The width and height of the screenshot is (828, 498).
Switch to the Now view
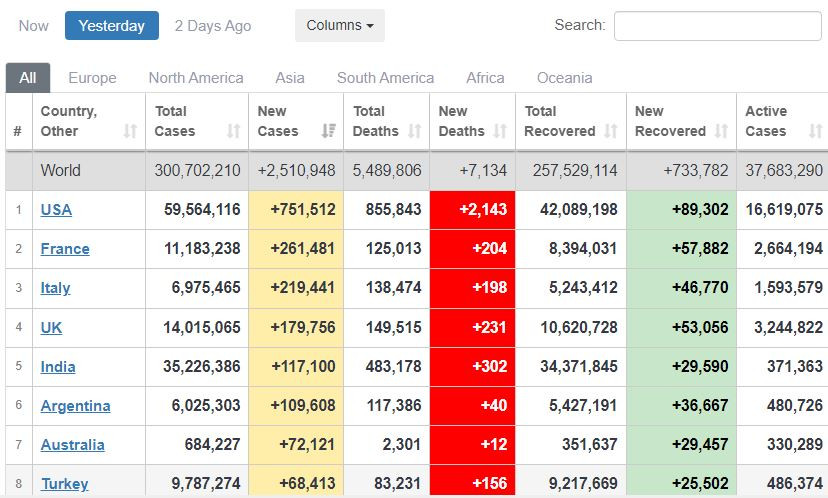pyautogui.click(x=33, y=25)
